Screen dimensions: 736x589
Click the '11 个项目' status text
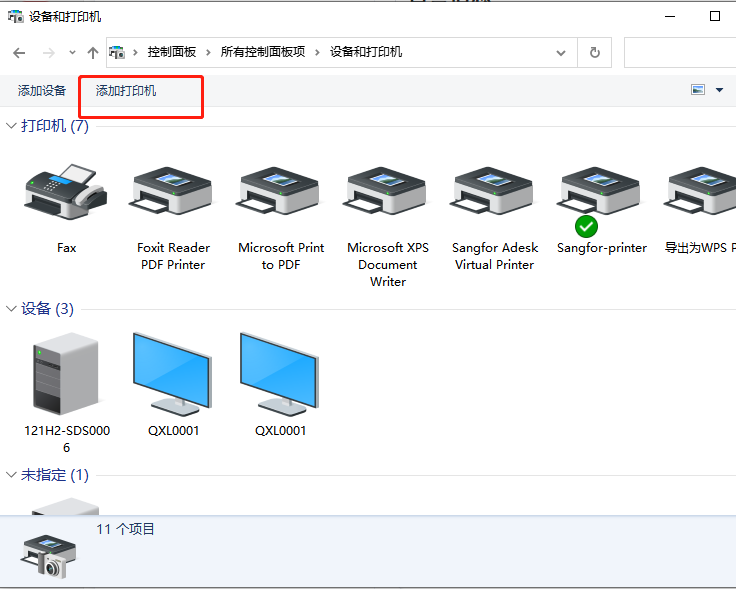tap(125, 529)
